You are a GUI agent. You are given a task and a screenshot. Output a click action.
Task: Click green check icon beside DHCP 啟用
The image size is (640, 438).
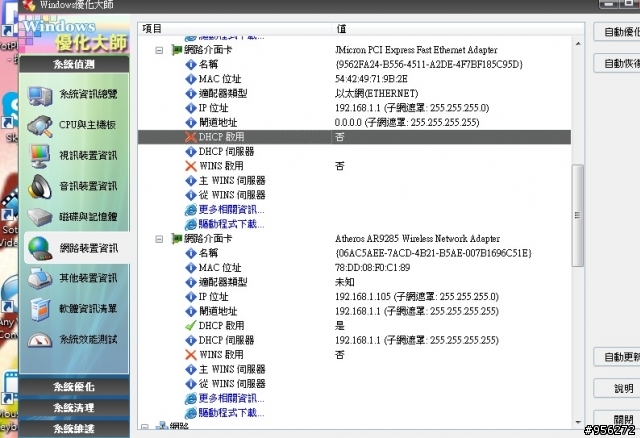pos(191,325)
